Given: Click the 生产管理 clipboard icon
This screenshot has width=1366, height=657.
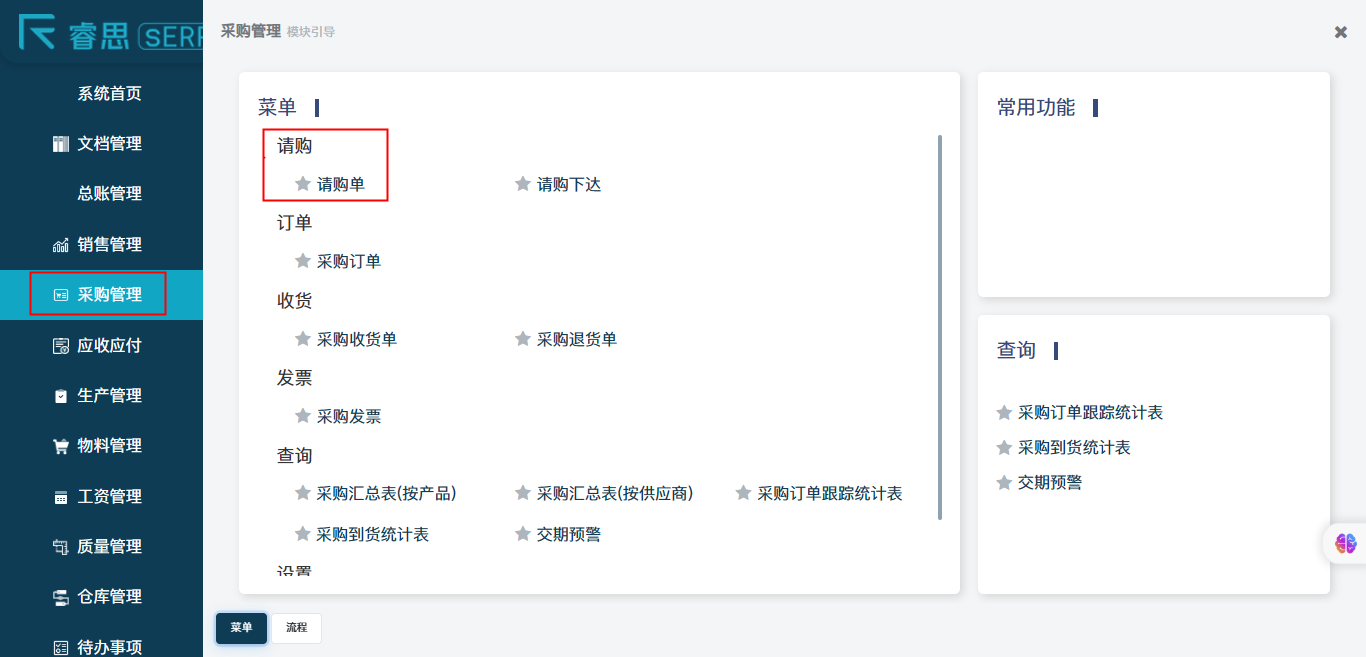Looking at the screenshot, I should 60,396.
